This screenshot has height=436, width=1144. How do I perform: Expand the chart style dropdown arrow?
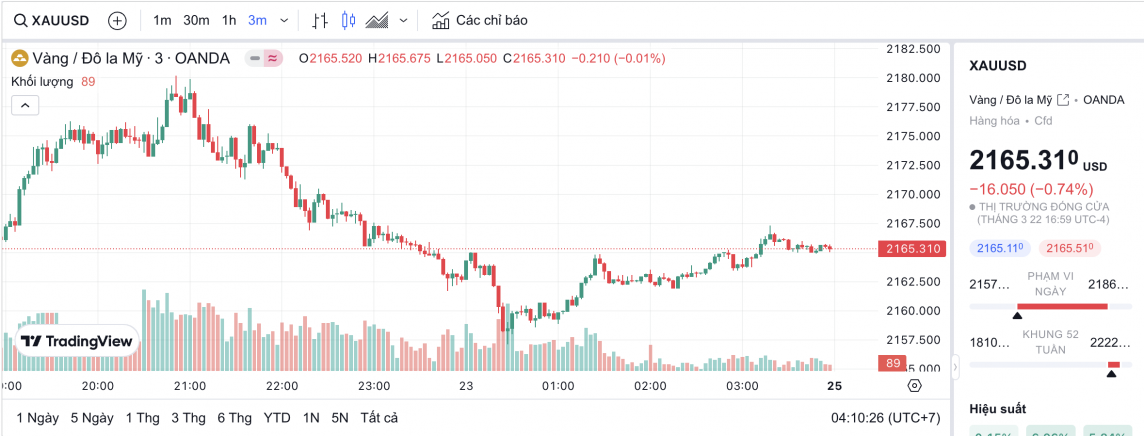coord(403,20)
